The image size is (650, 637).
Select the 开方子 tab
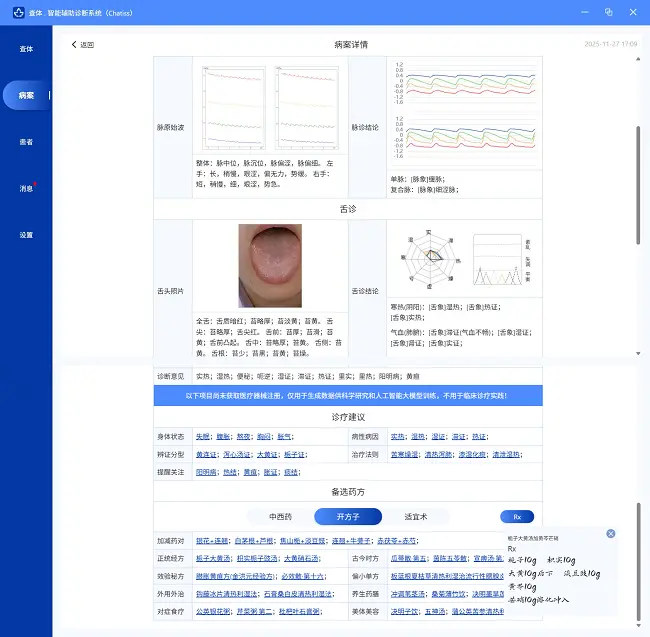pos(347,517)
